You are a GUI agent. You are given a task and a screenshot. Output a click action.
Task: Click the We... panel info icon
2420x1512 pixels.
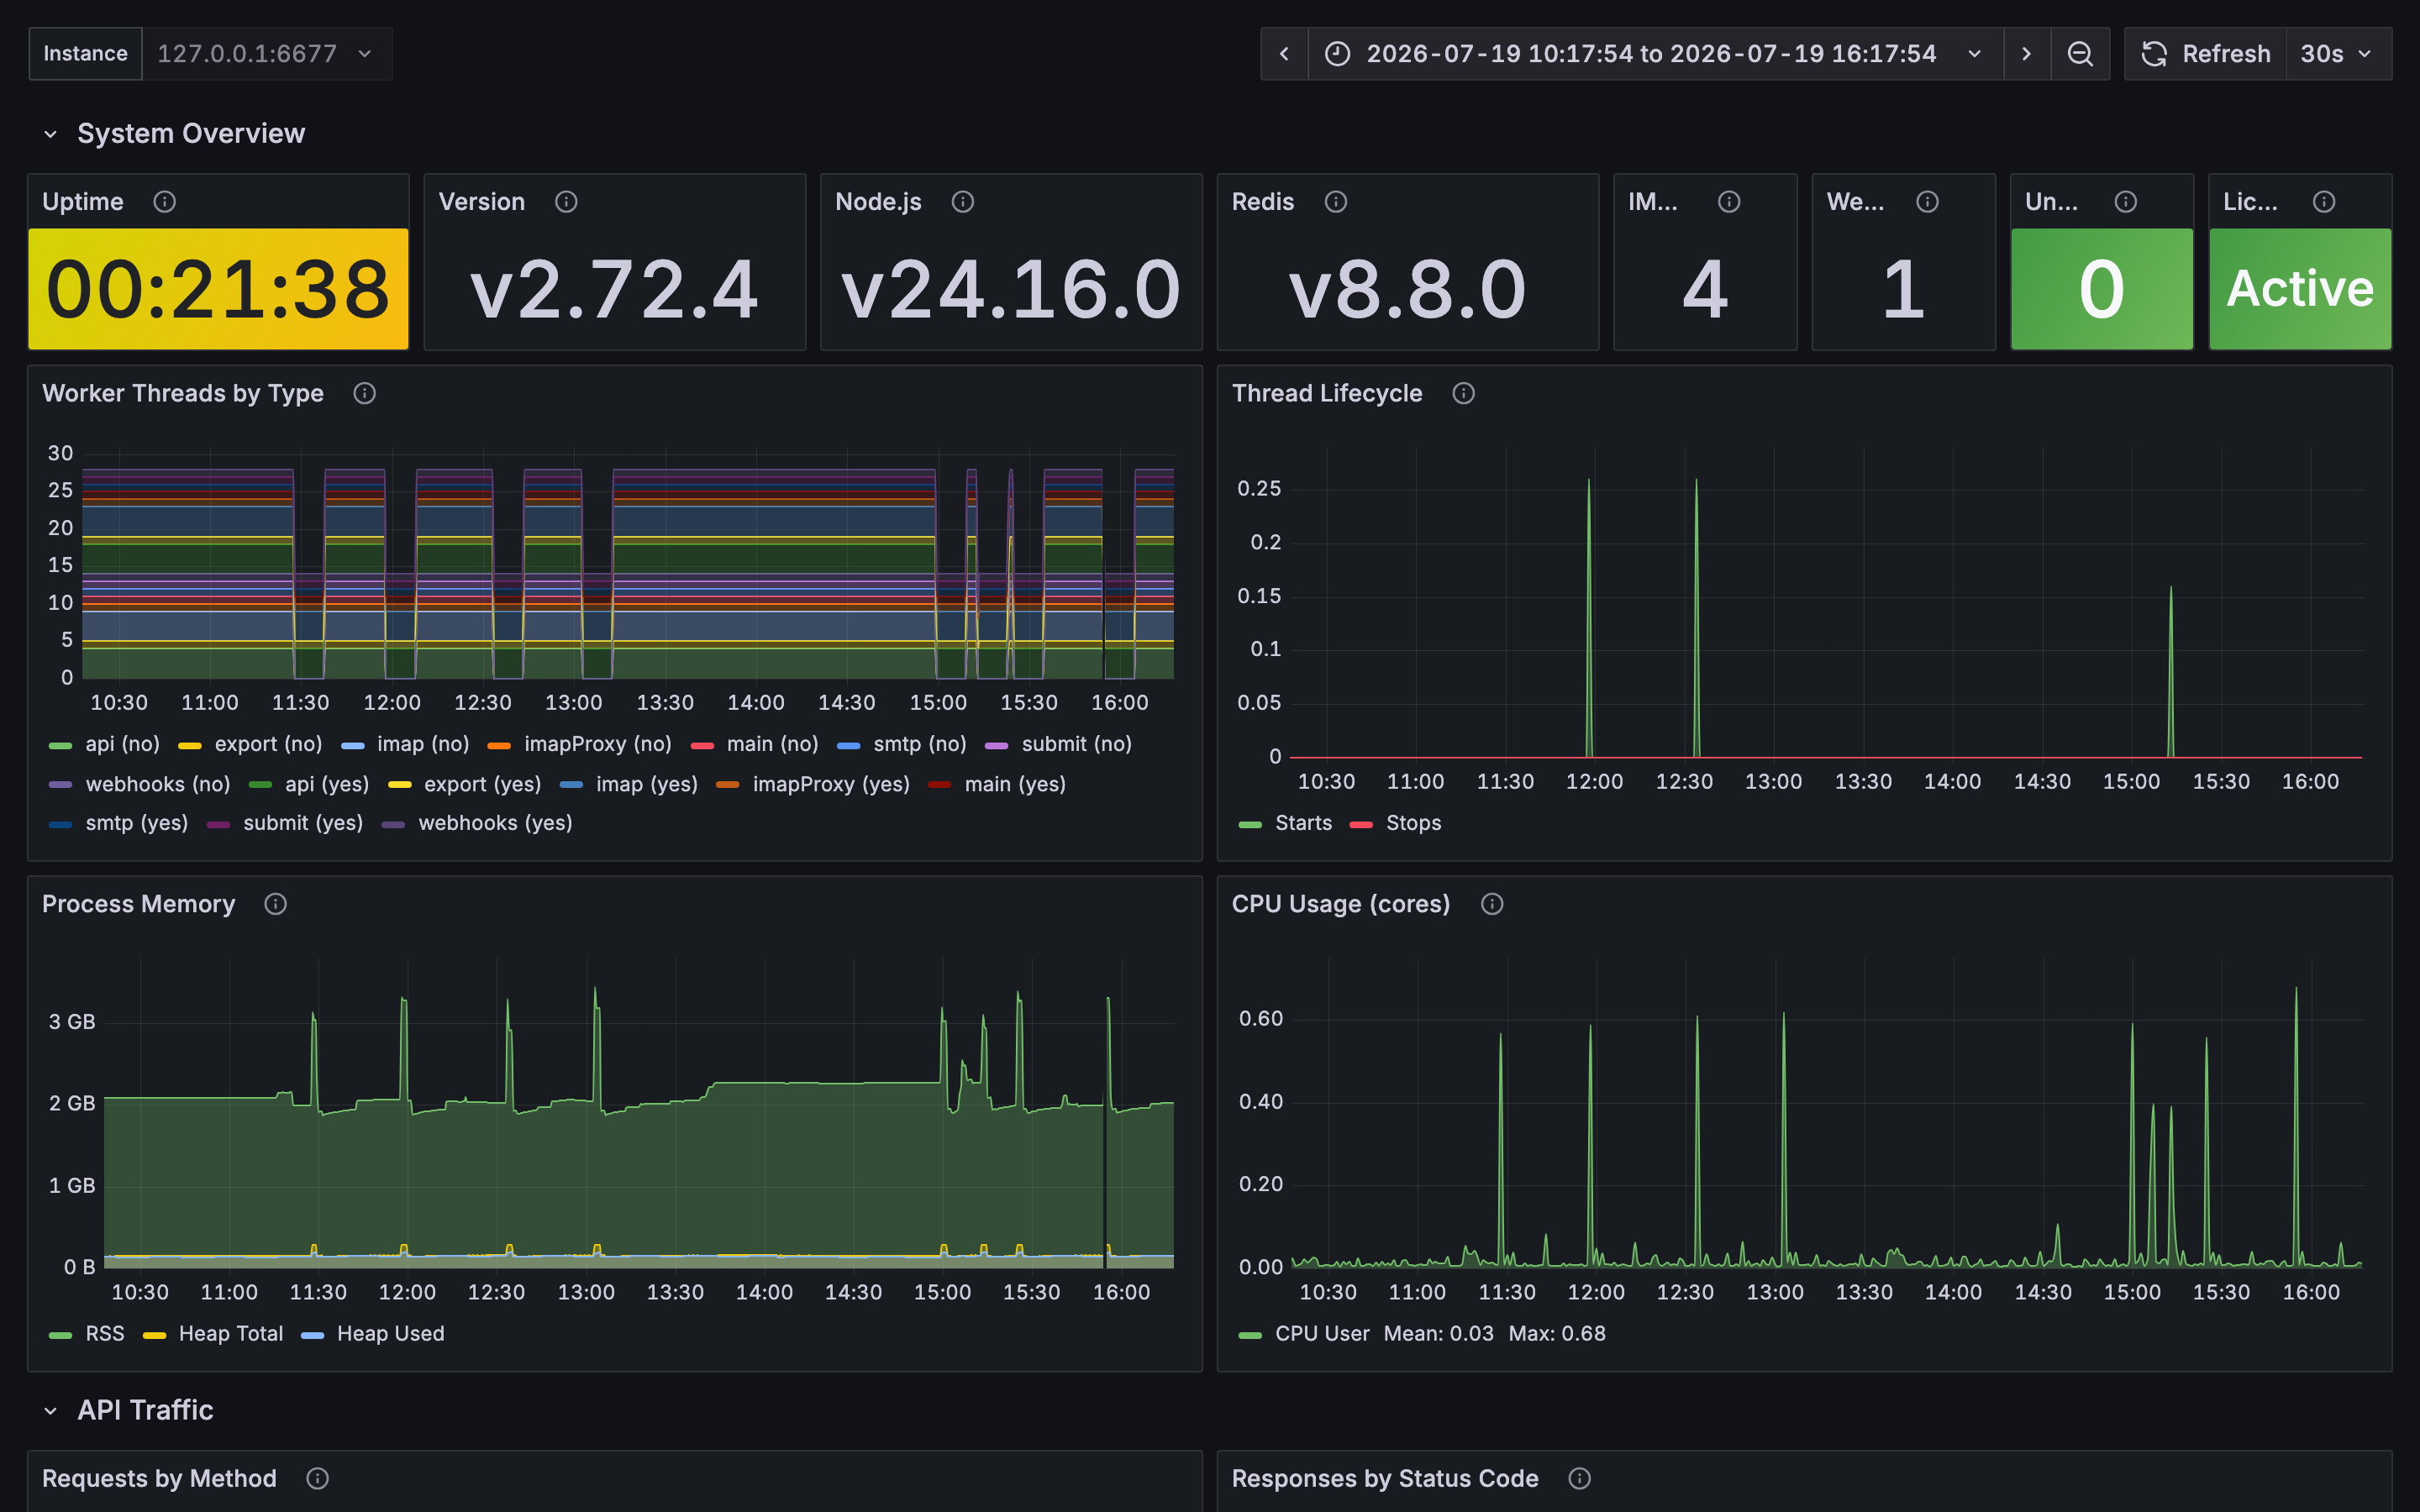pos(1927,202)
